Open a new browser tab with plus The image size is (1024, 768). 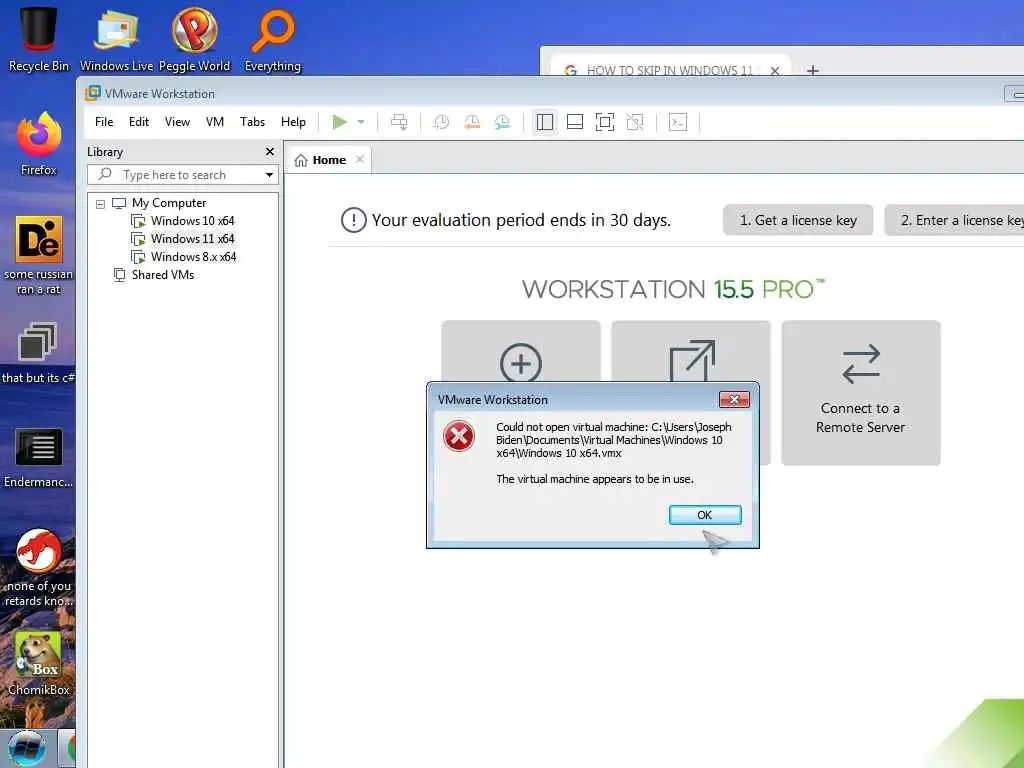pos(812,70)
